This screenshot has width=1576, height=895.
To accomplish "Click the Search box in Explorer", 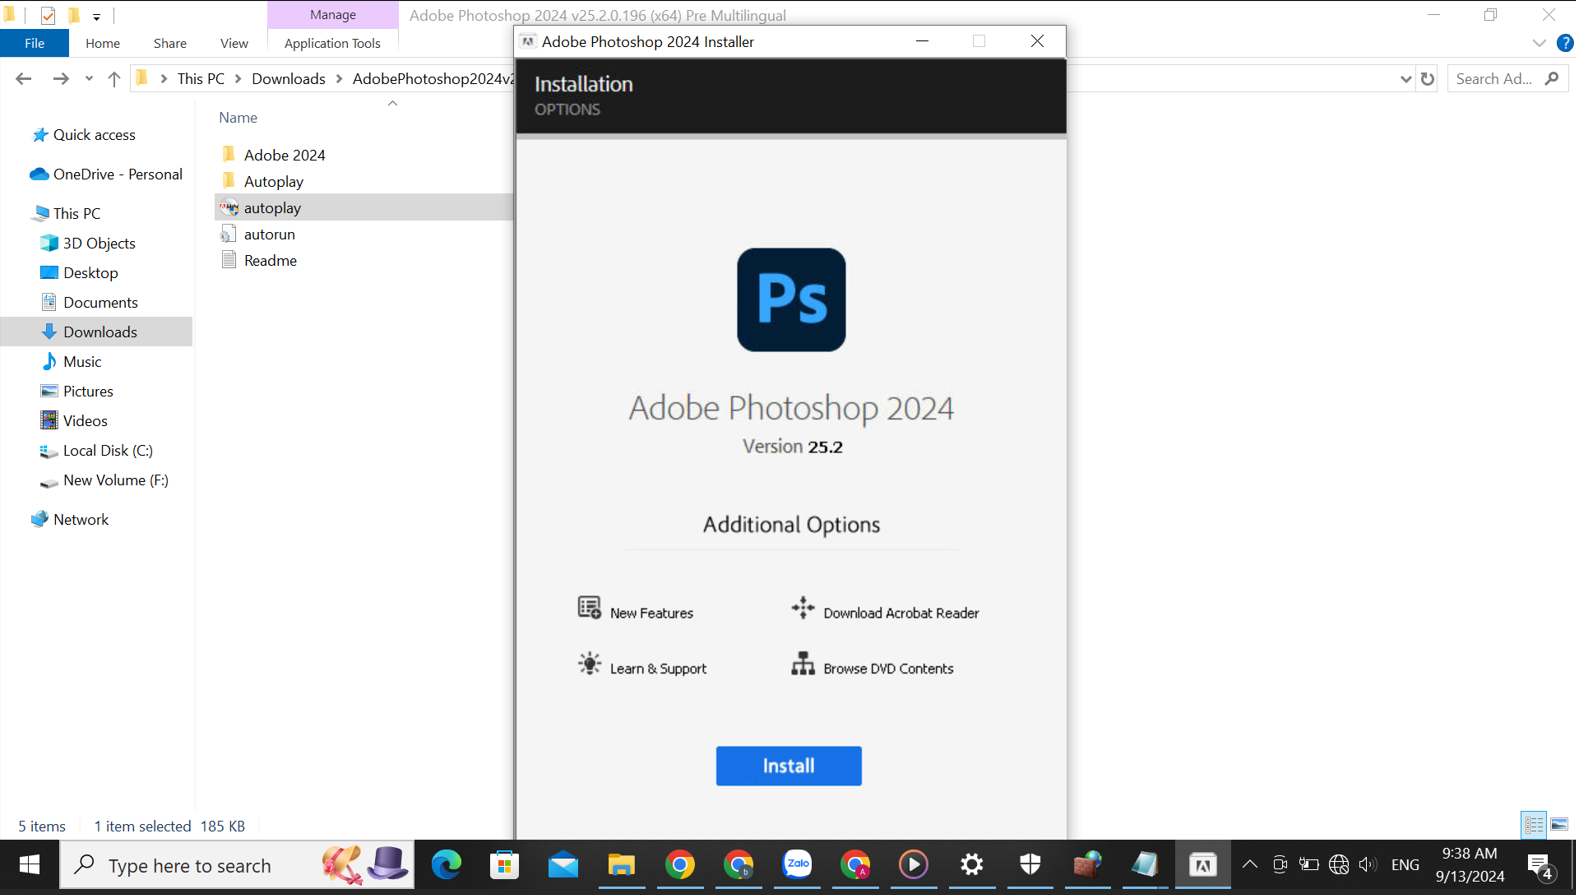I will click(x=1494, y=79).
